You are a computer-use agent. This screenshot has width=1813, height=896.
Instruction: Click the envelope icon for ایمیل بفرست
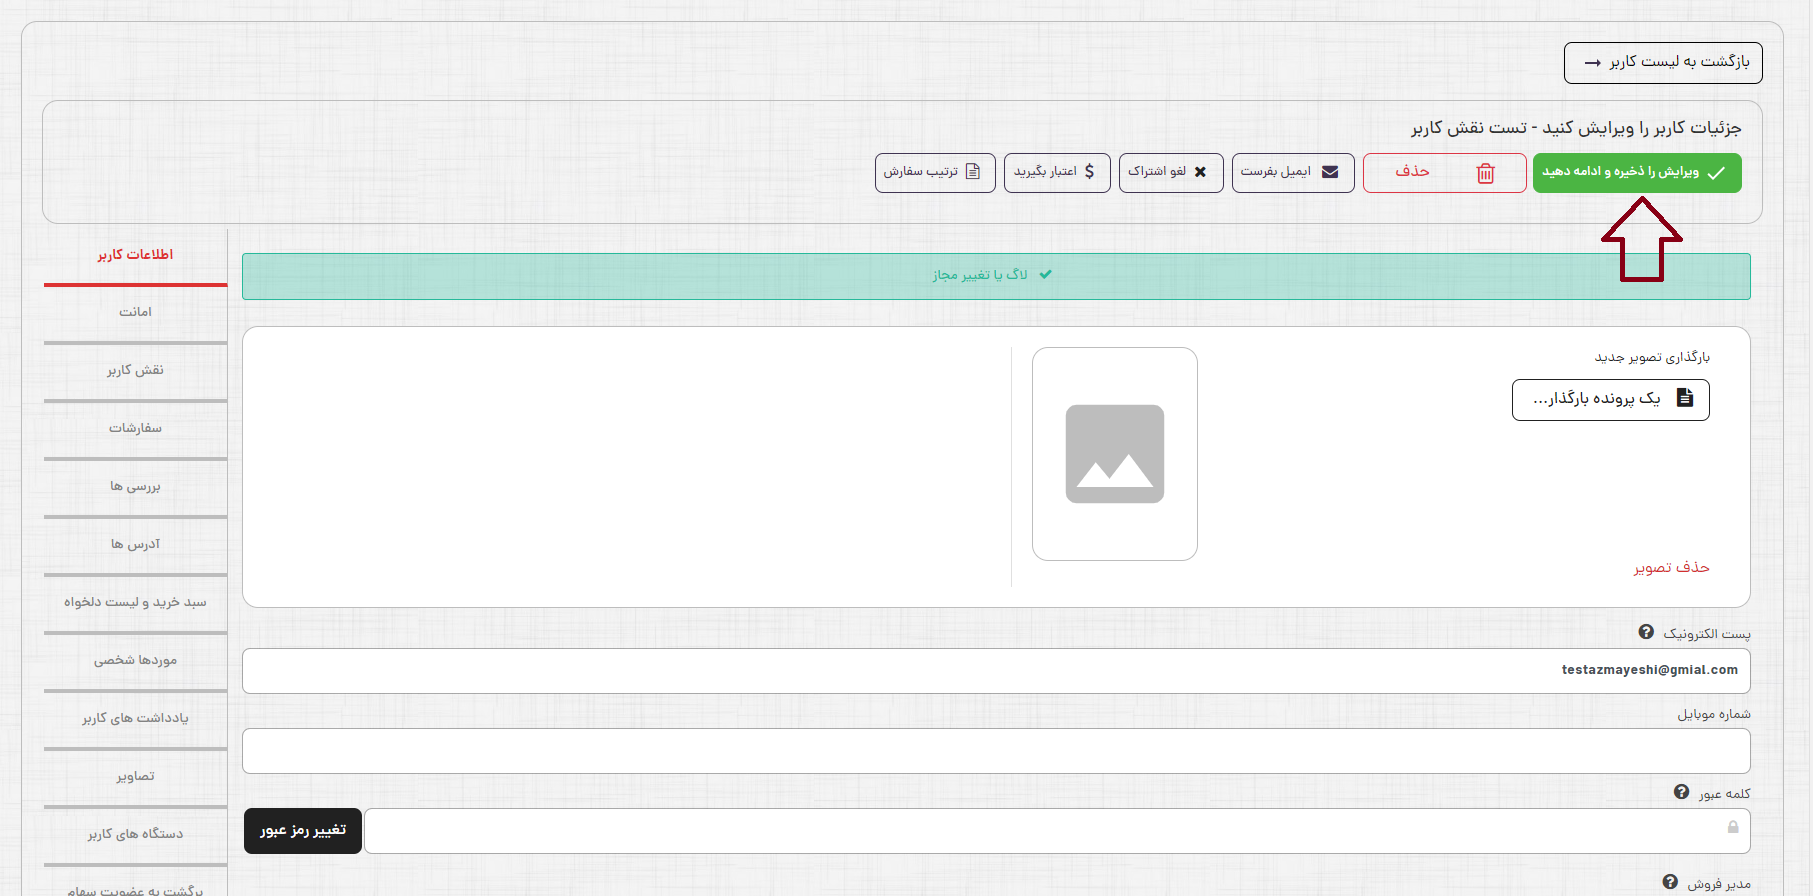[x=1330, y=172]
